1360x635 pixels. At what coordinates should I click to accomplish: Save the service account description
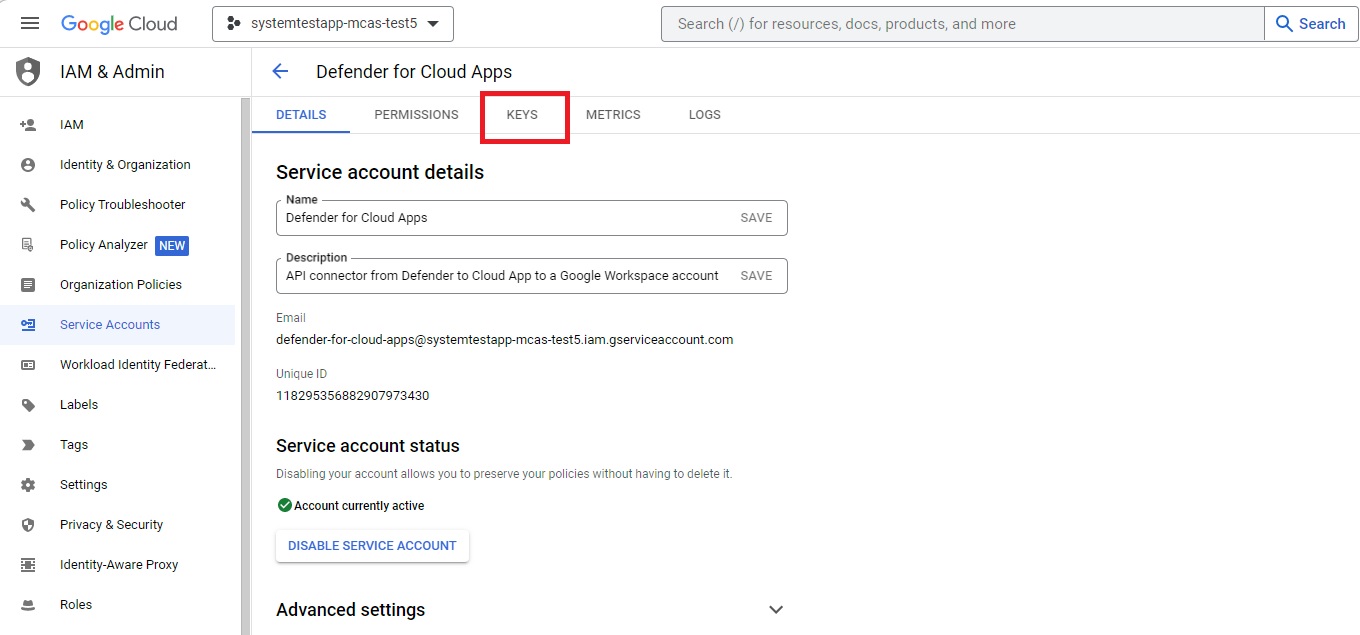(x=756, y=276)
